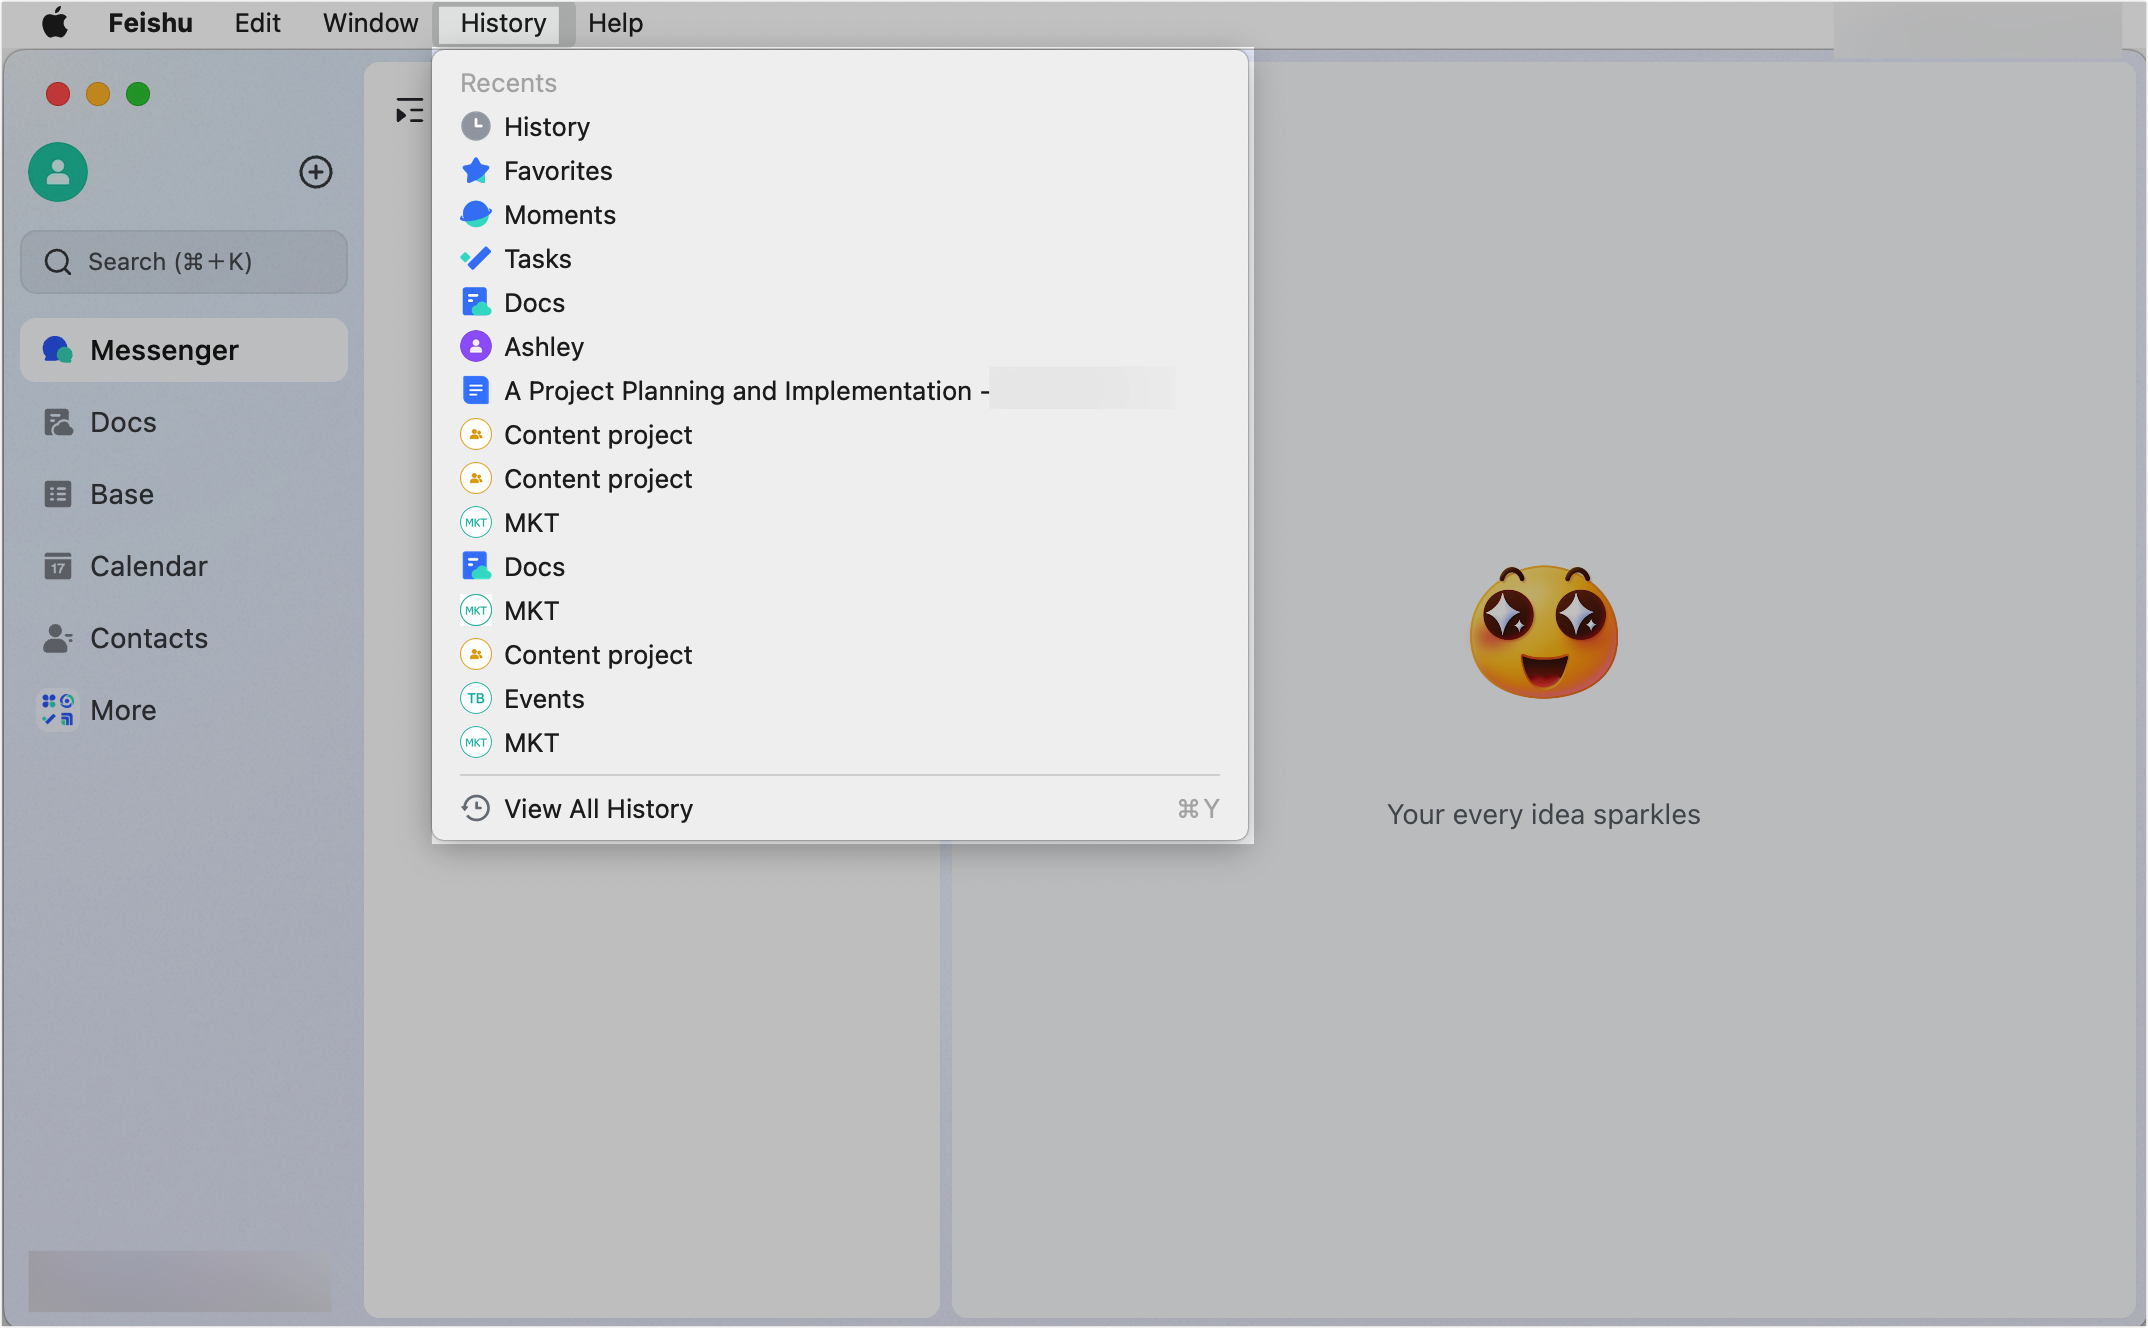The image size is (2148, 1328).
Task: Open the History menu in the menu bar
Action: 501,22
